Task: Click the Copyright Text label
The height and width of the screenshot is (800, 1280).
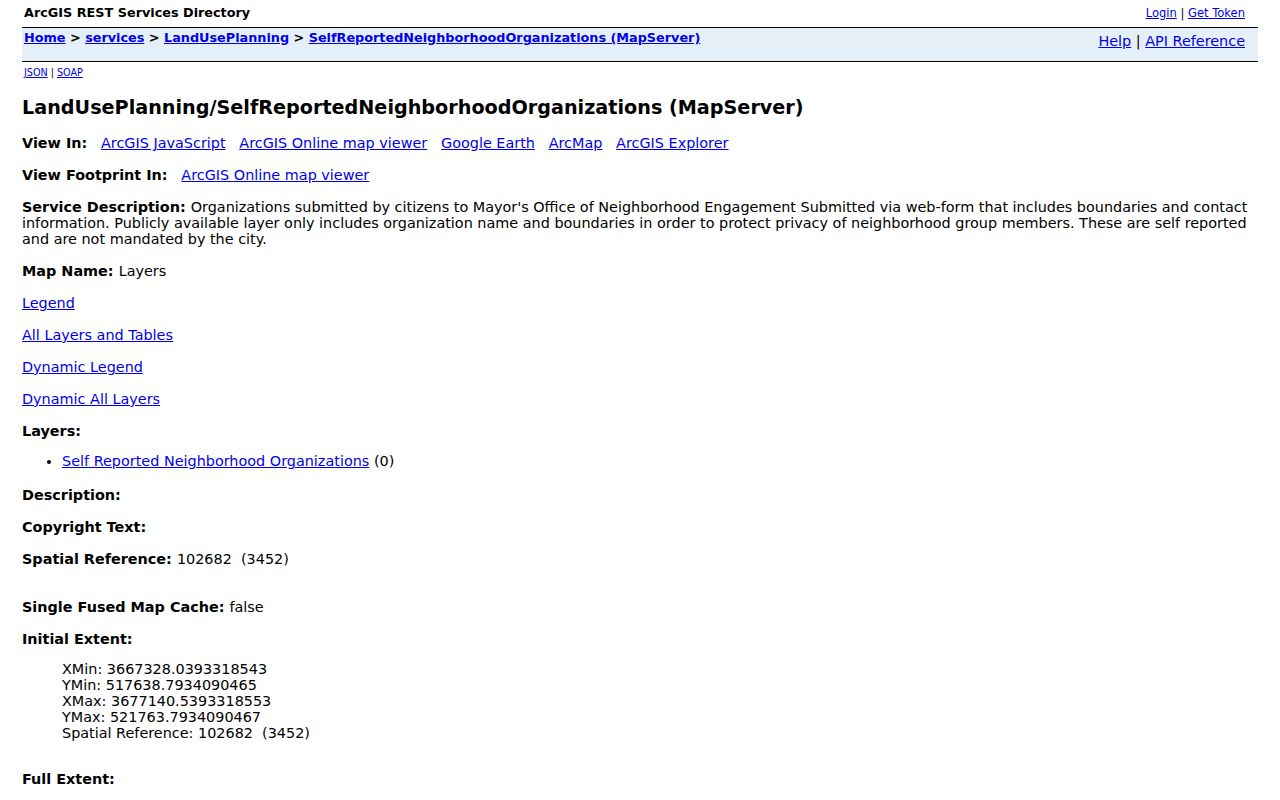Action: coord(84,527)
